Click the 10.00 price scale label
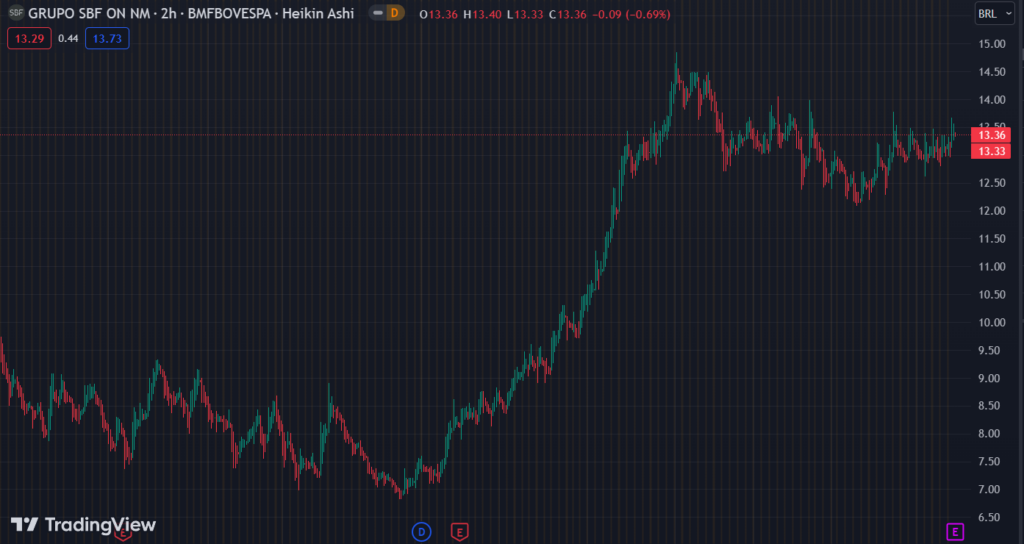Image resolution: width=1024 pixels, height=544 pixels. (991, 322)
